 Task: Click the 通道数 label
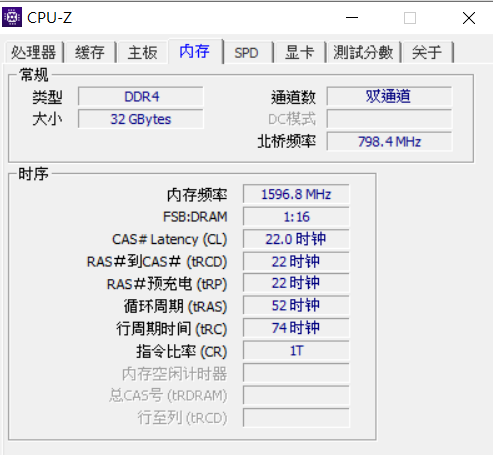293,97
